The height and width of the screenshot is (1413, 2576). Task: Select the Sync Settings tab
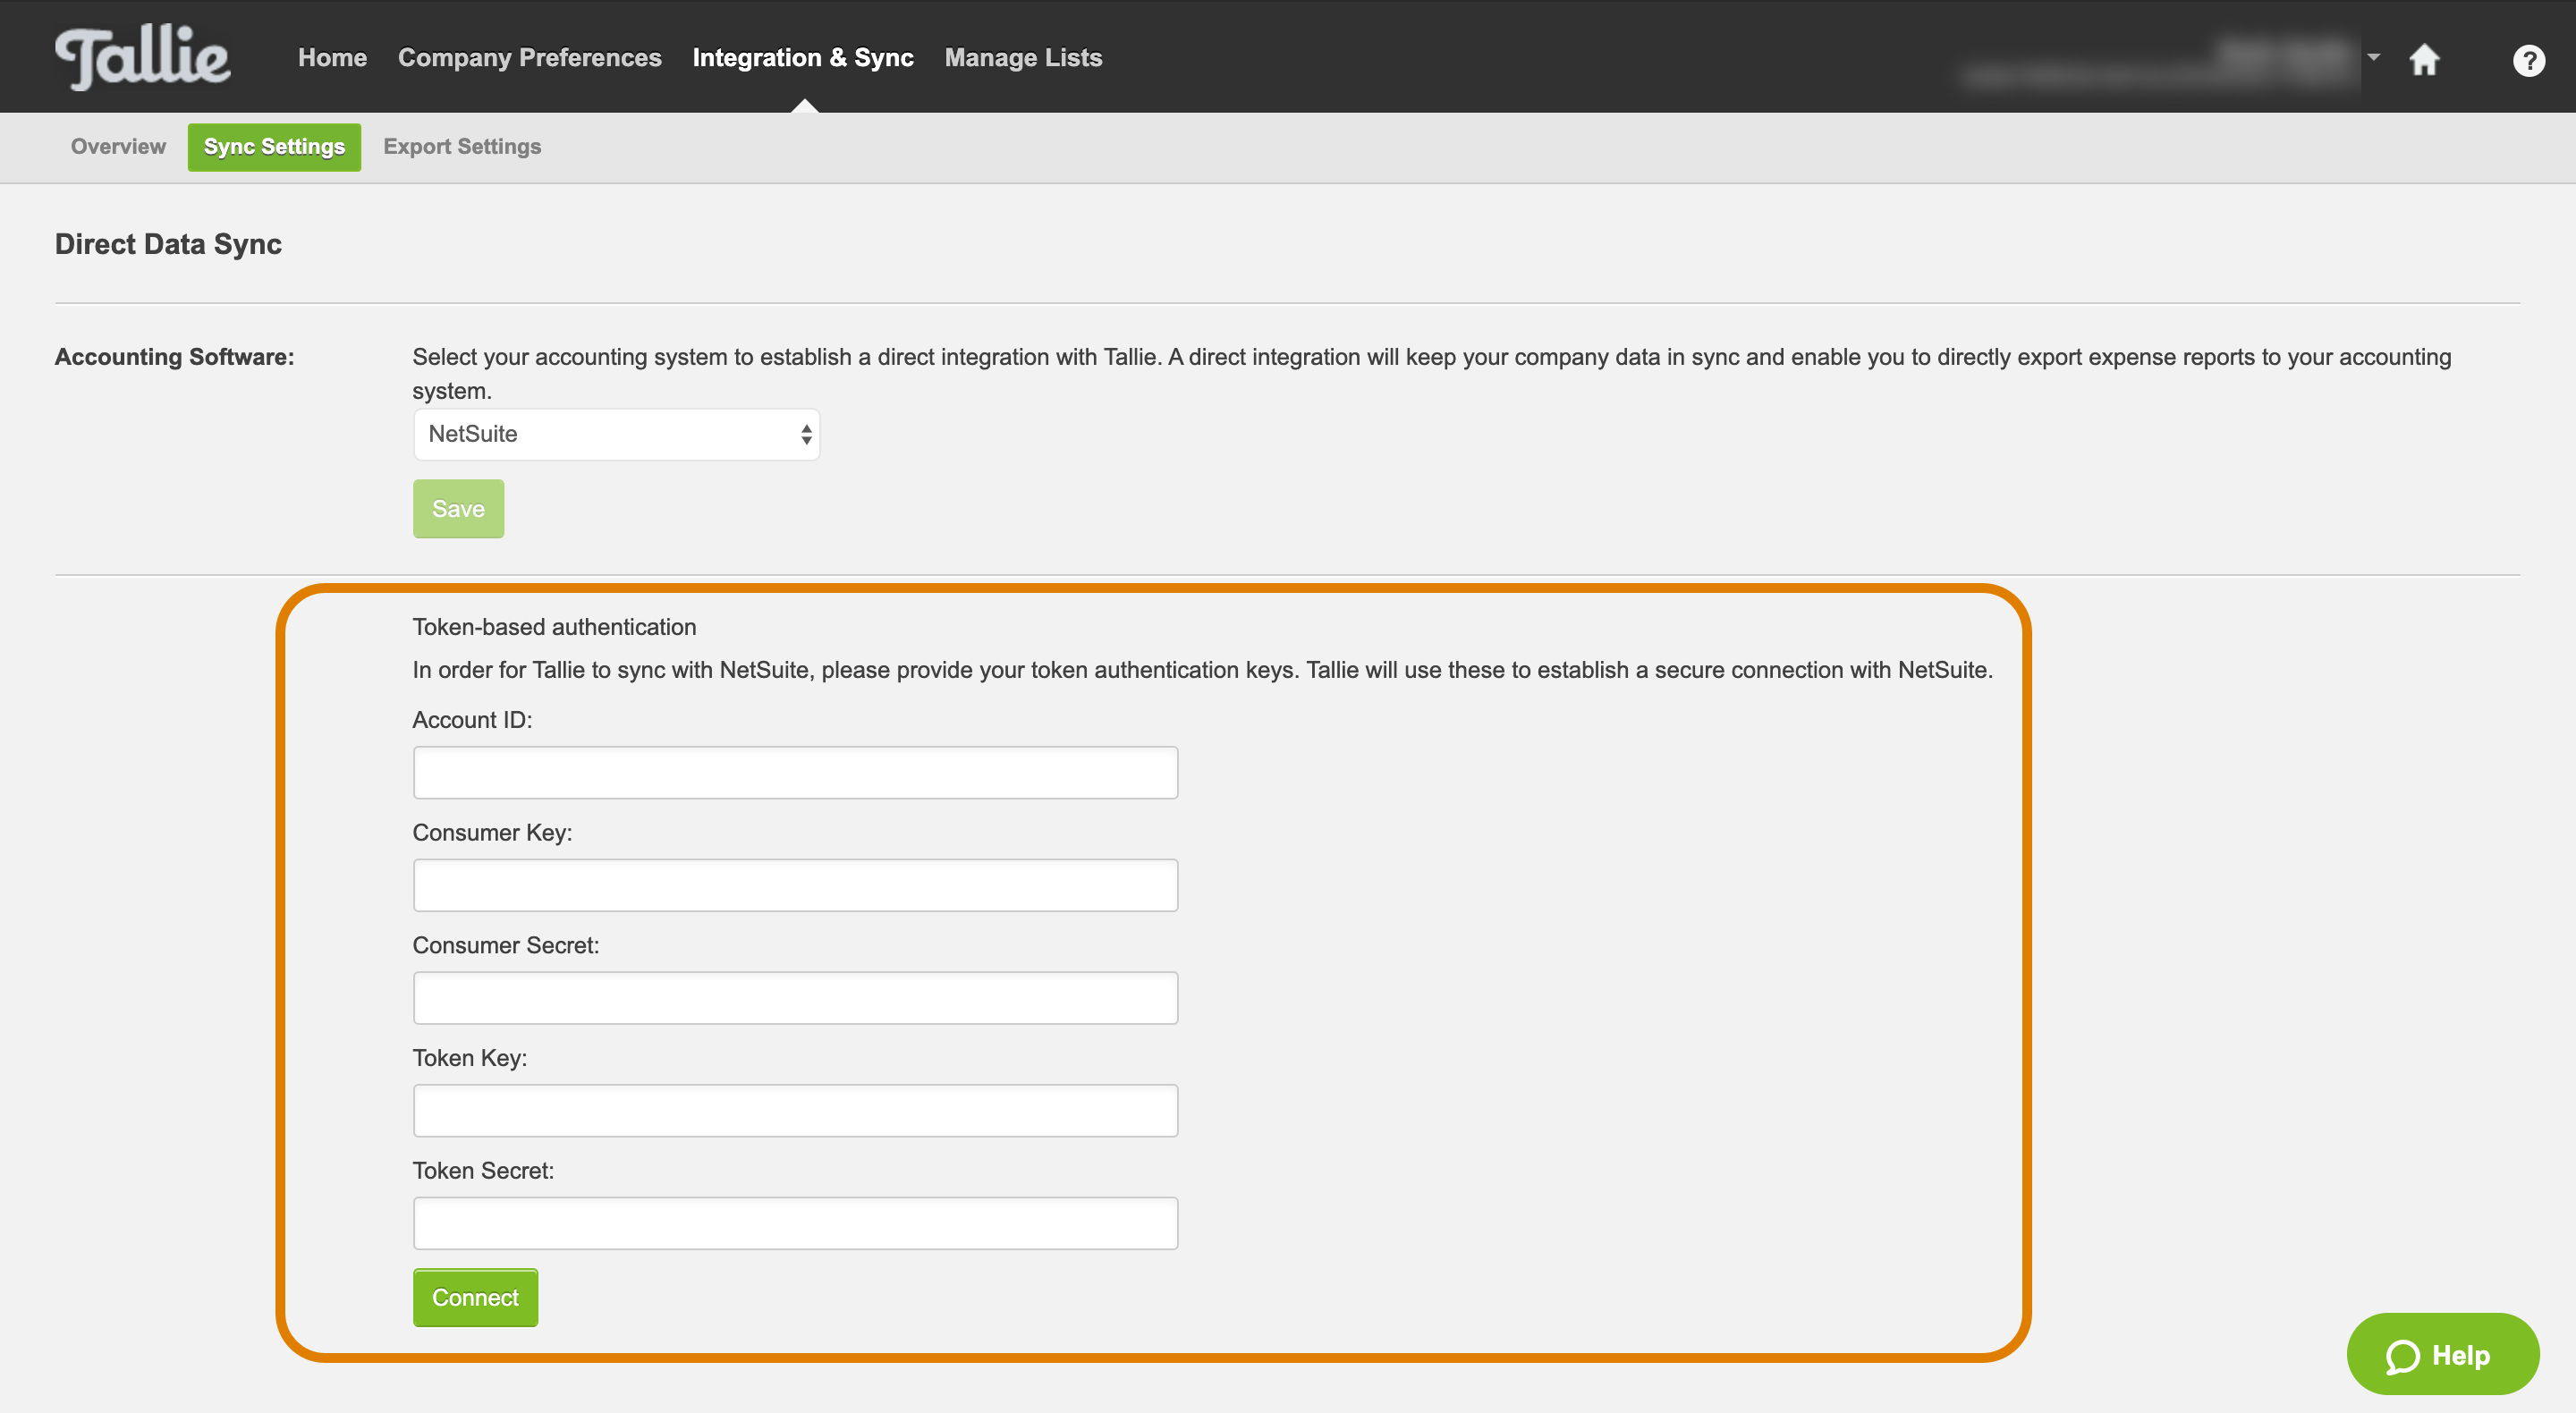(274, 147)
